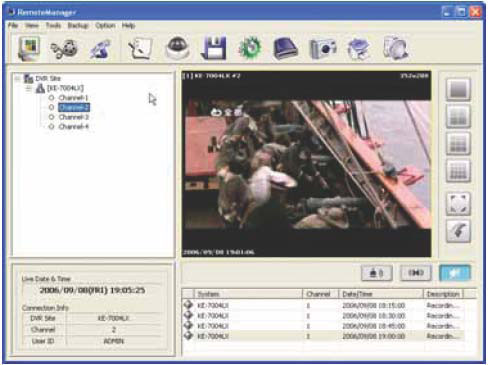Click the dome camera toolbar icon
Image resolution: width=488 pixels, height=365 pixels.
coord(178,48)
